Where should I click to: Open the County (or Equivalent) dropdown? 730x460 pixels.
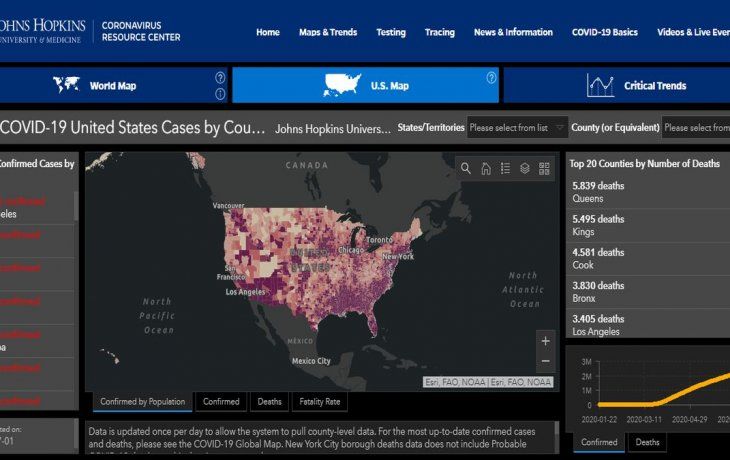[x=696, y=128]
